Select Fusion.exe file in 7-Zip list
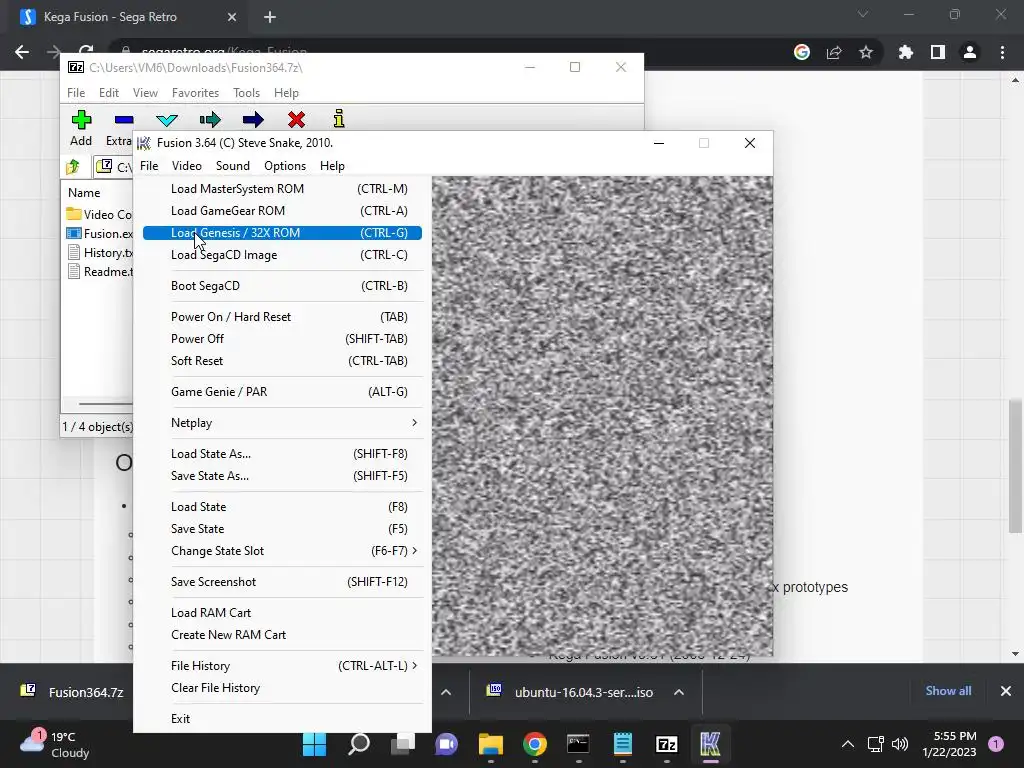Image resolution: width=1024 pixels, height=768 pixels. click(x=99, y=233)
